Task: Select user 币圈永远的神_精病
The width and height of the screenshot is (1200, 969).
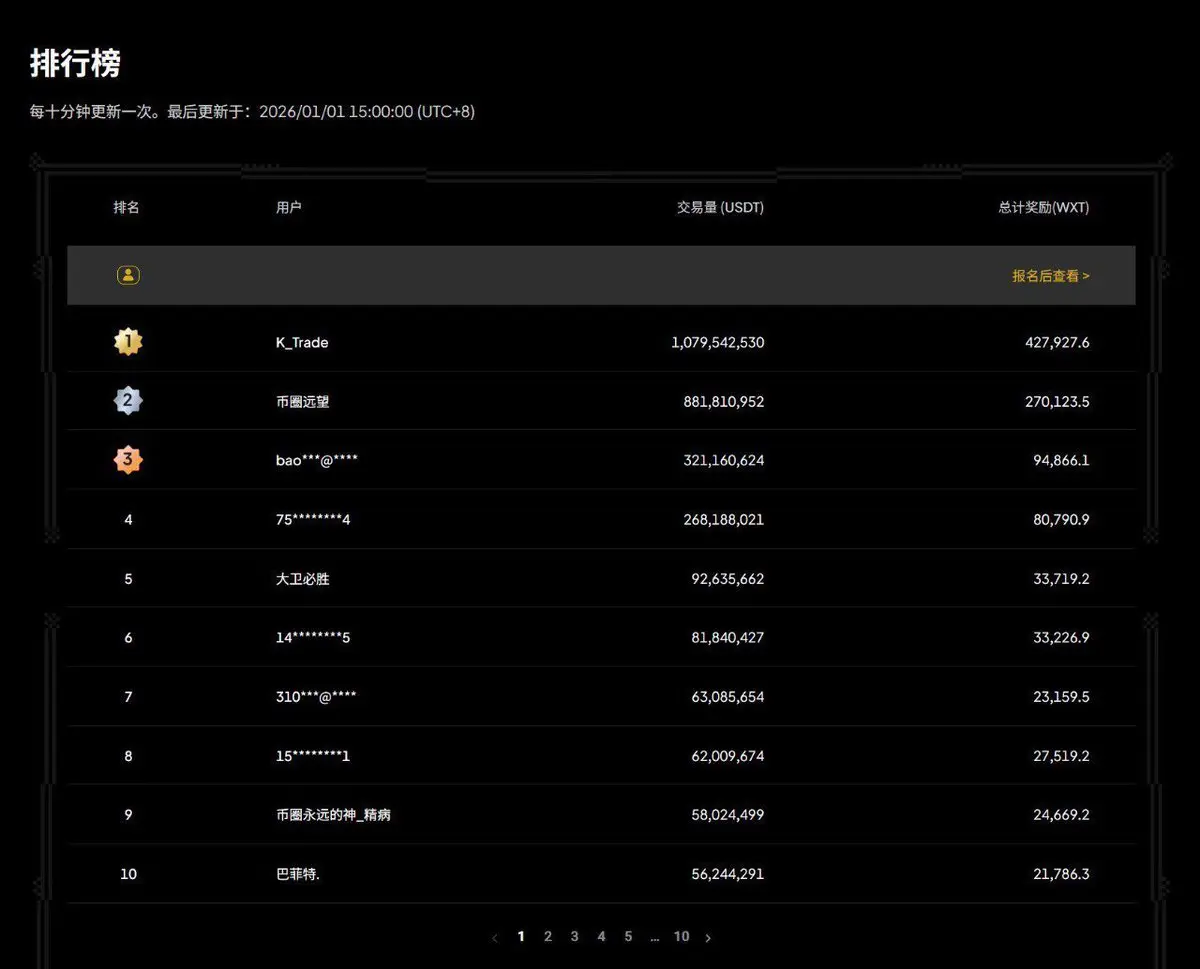Action: [333, 815]
